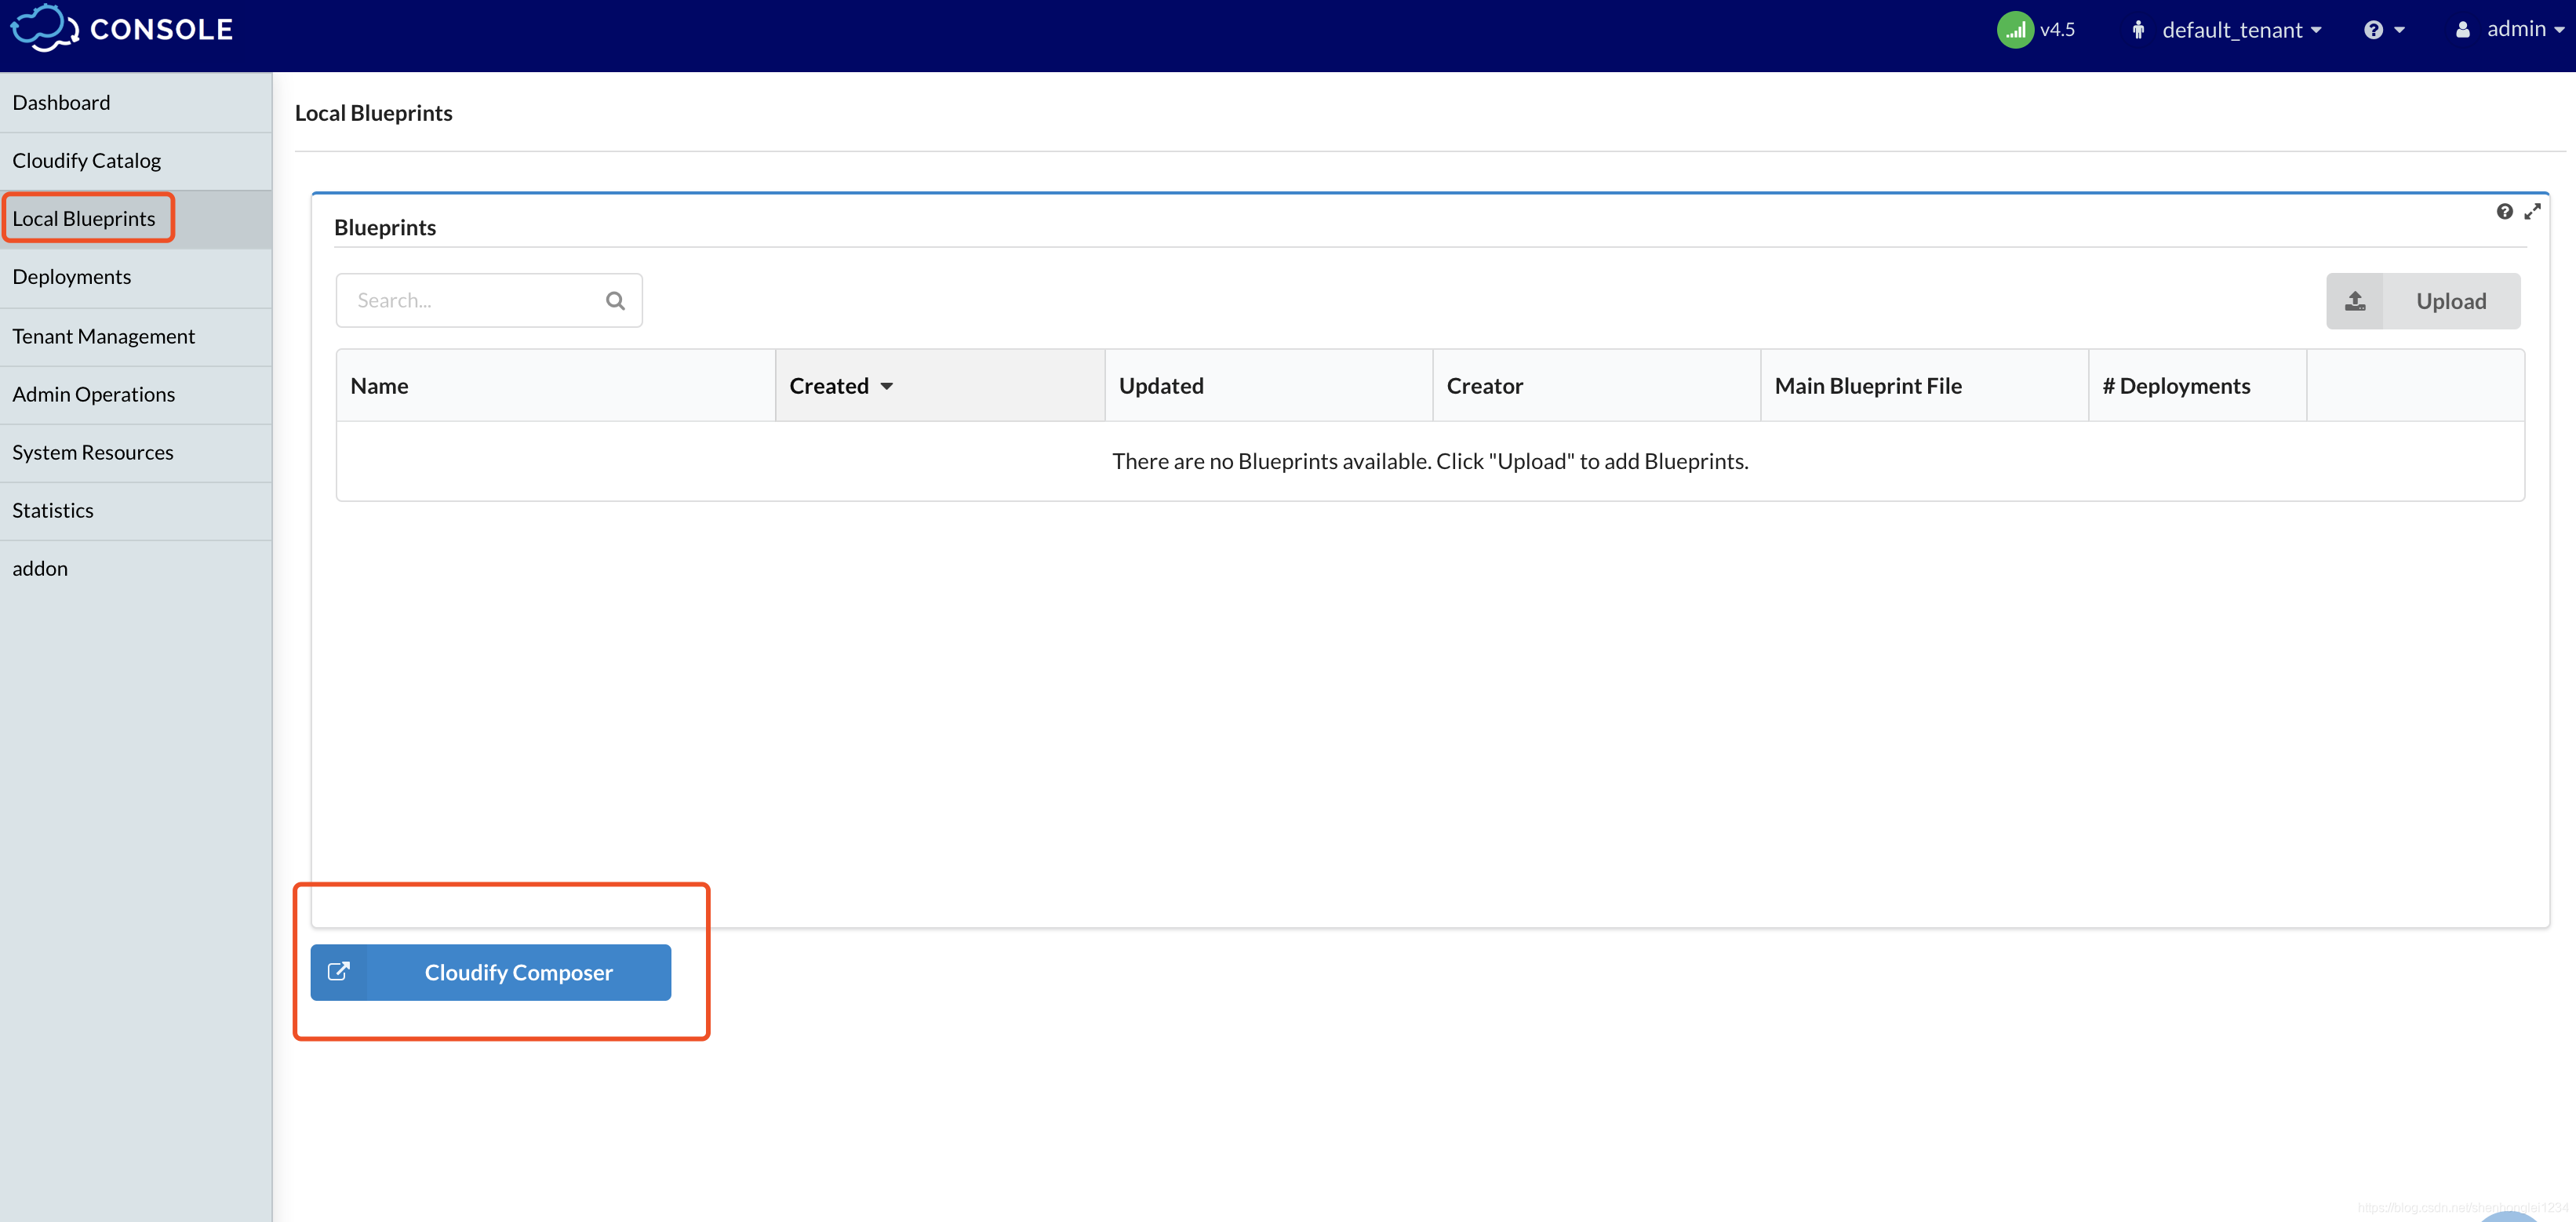The image size is (2576, 1222).
Task: Navigate to Deployments page
Action: [136, 277]
